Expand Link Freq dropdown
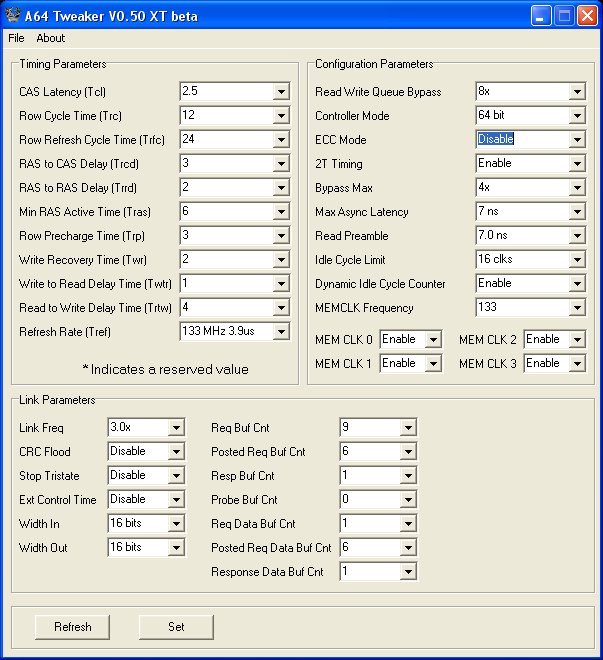603x660 pixels. coord(176,428)
